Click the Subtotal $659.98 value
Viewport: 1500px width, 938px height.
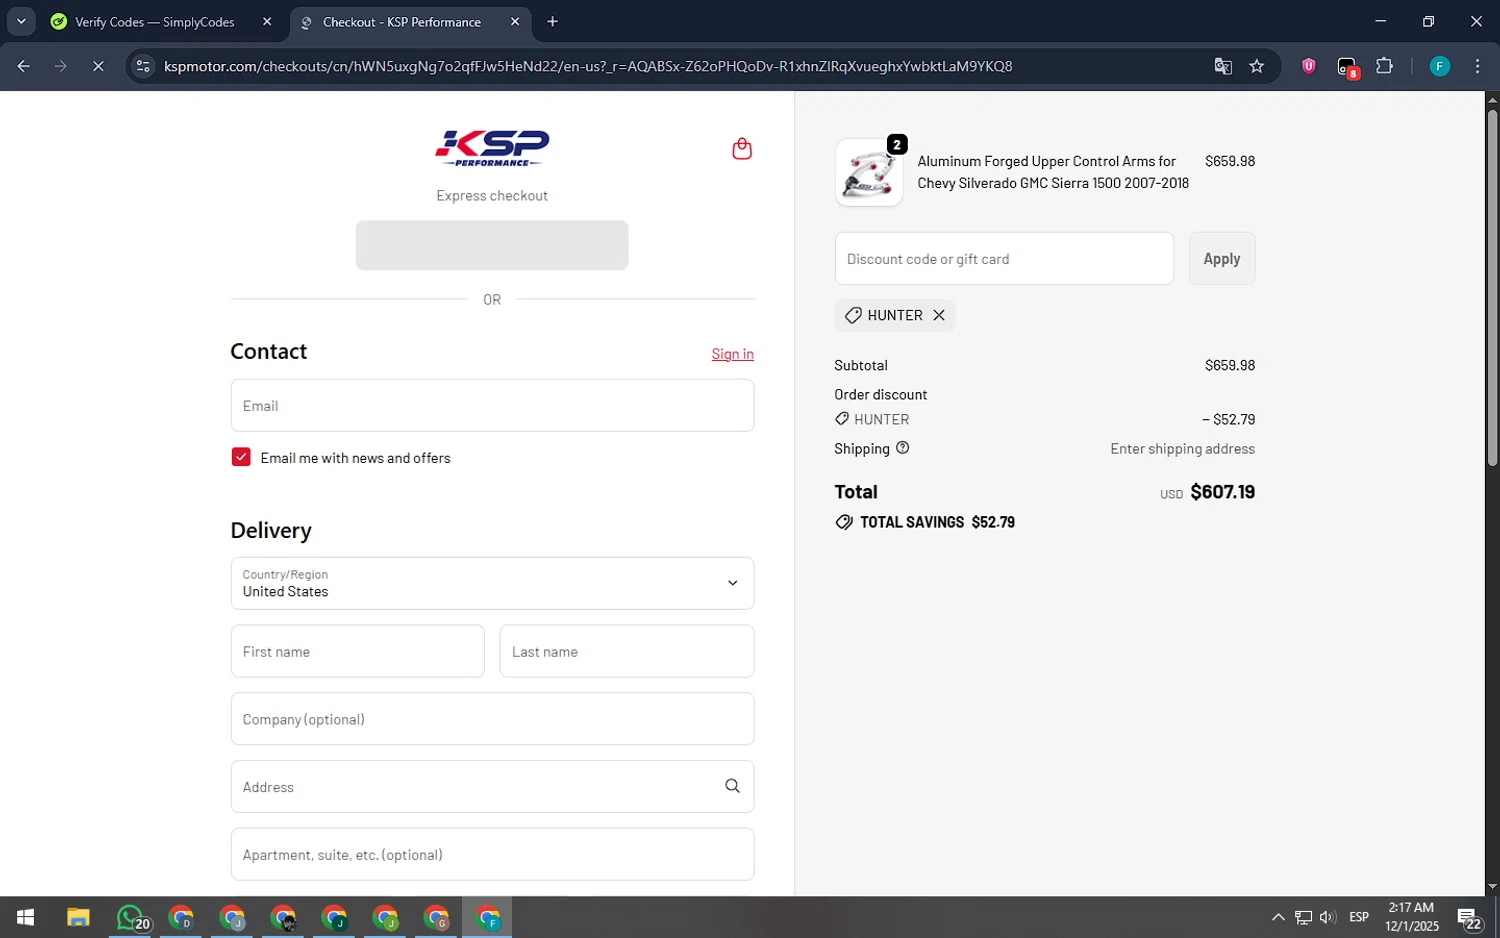[x=1229, y=365]
